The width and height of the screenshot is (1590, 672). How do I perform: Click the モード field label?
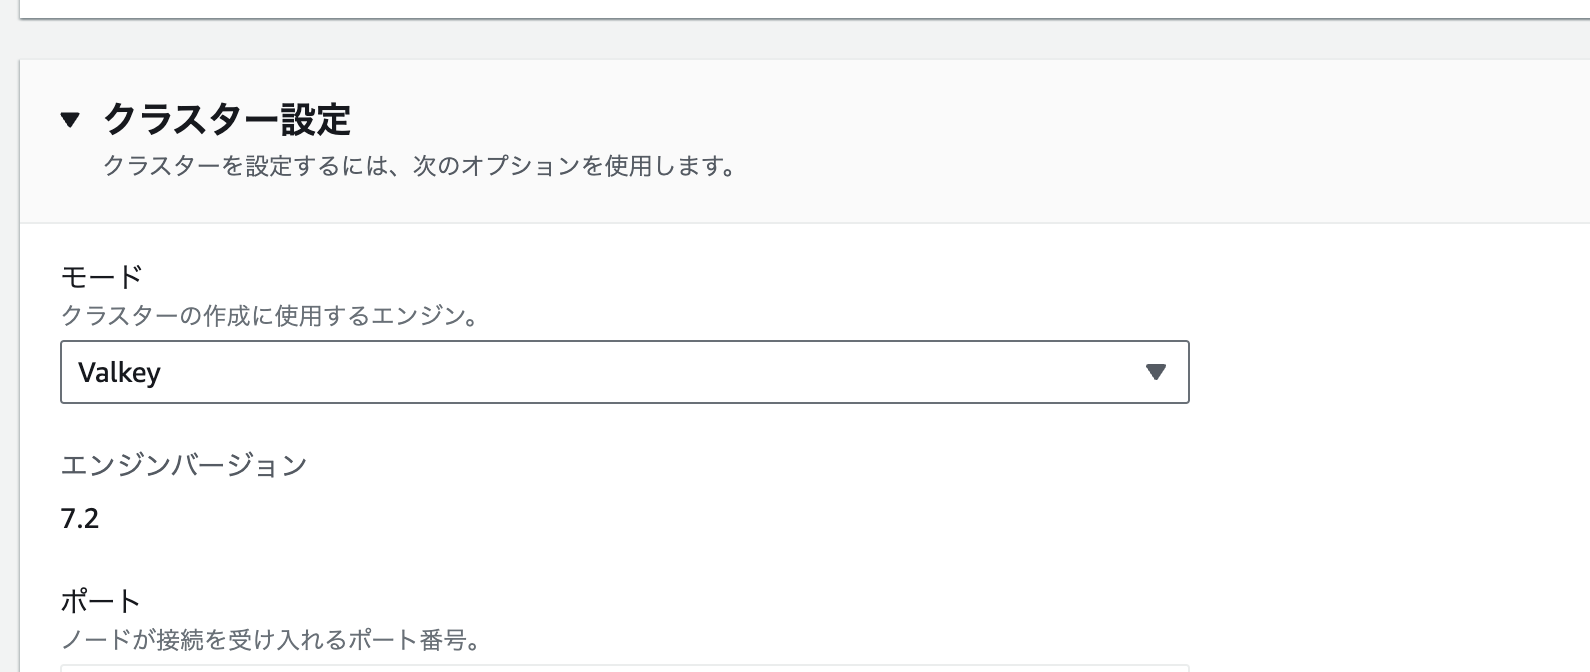102,276
